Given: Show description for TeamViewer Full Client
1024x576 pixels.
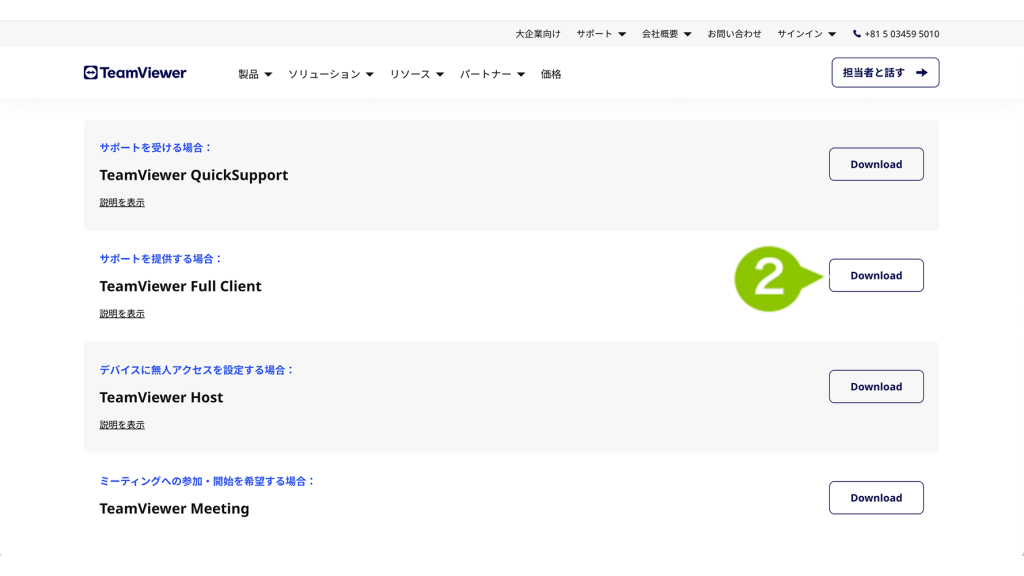Looking at the screenshot, I should 122,313.
